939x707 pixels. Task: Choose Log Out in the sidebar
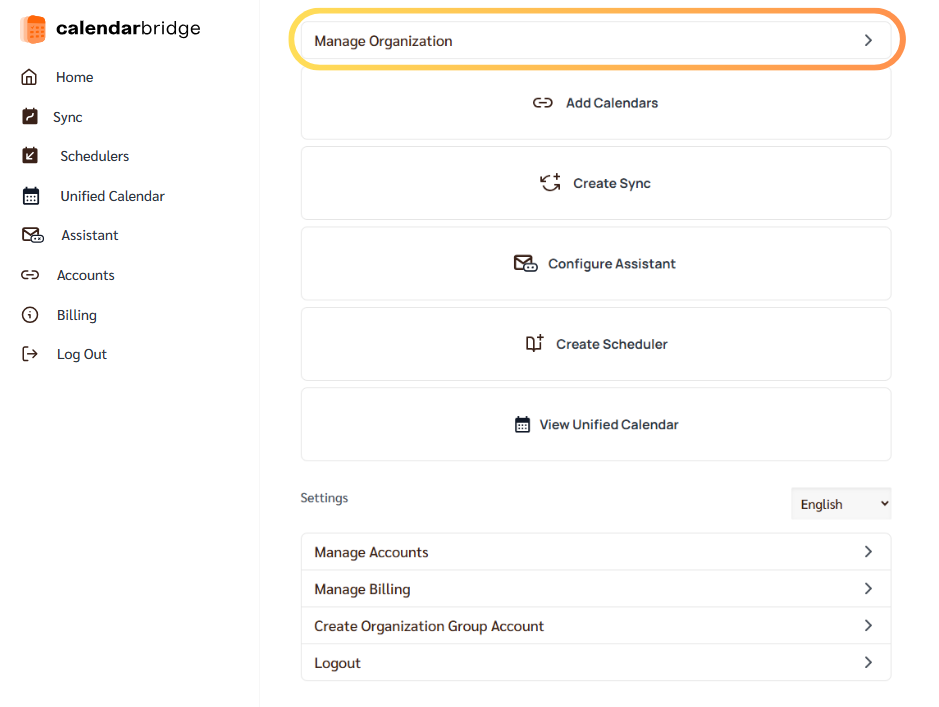[x=81, y=354]
